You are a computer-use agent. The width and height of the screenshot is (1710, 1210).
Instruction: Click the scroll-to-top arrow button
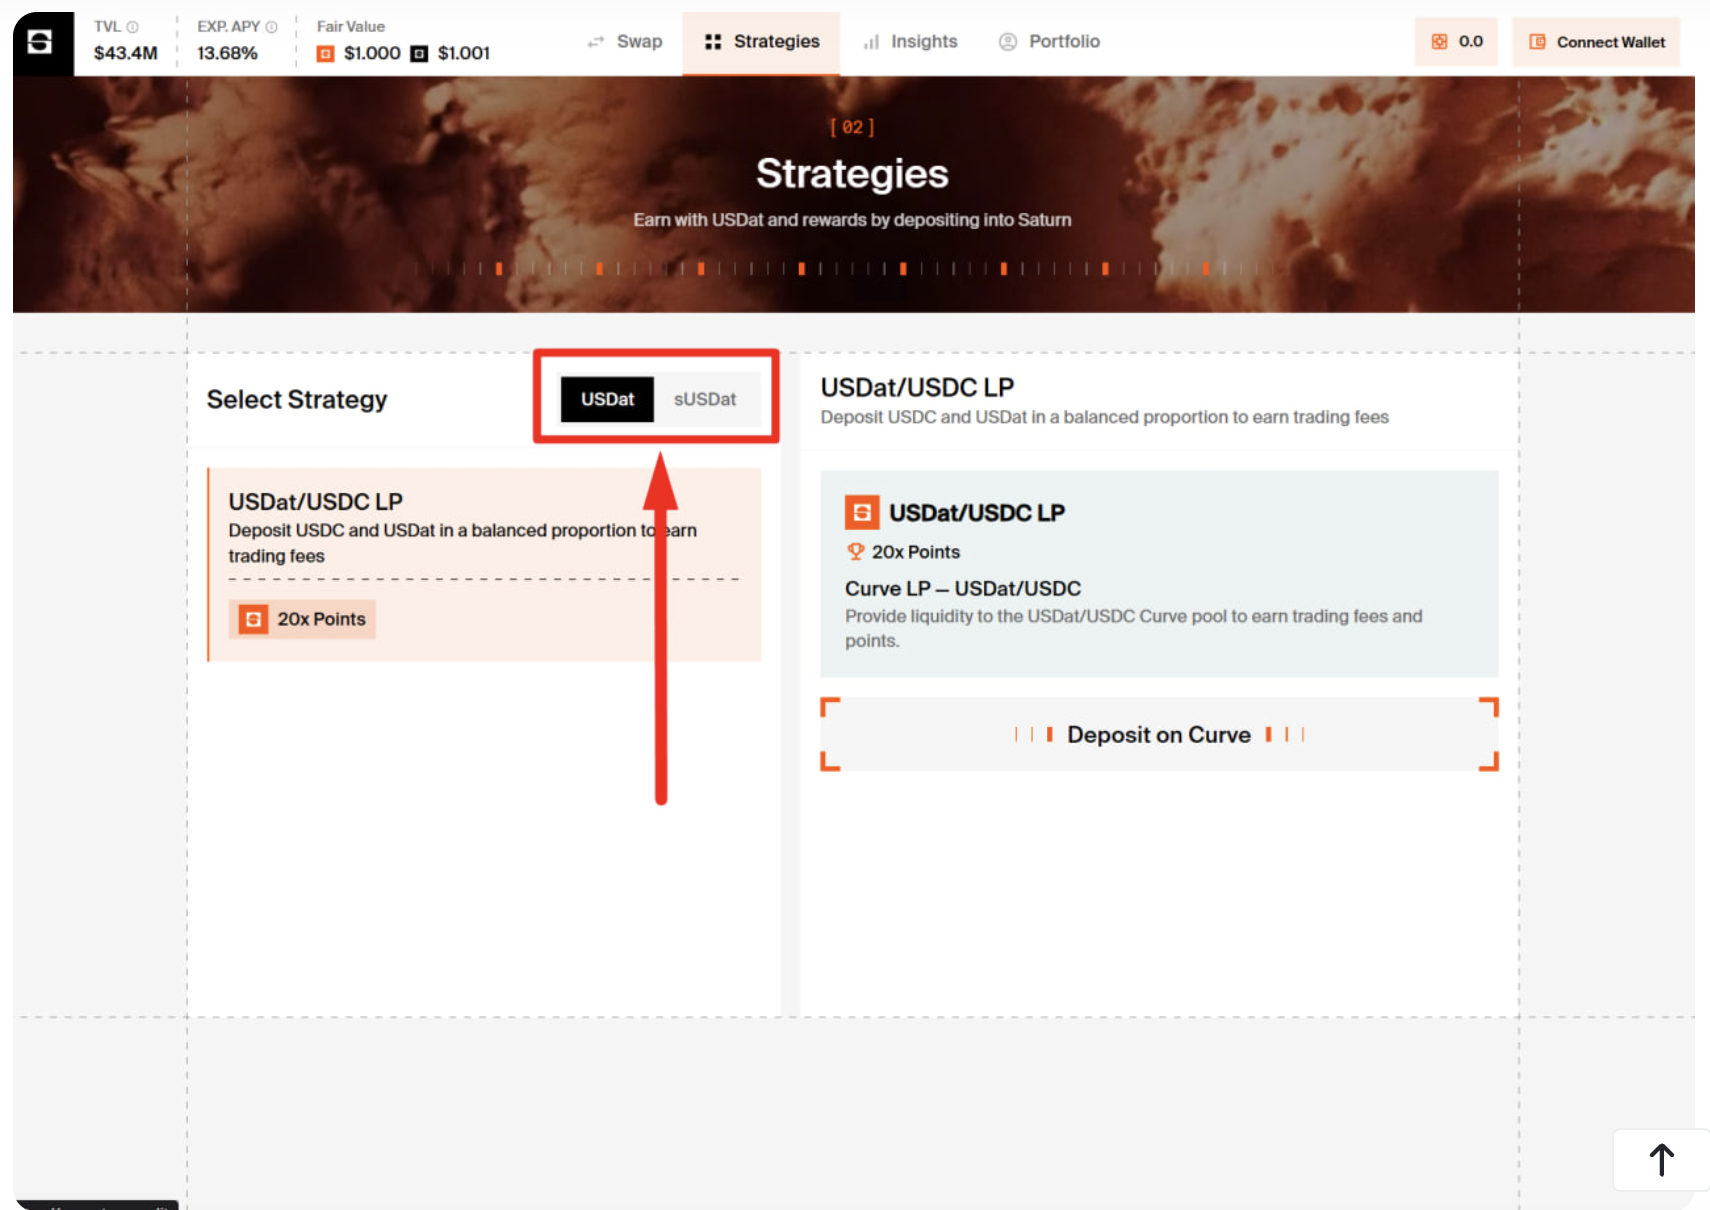pos(1660,1160)
